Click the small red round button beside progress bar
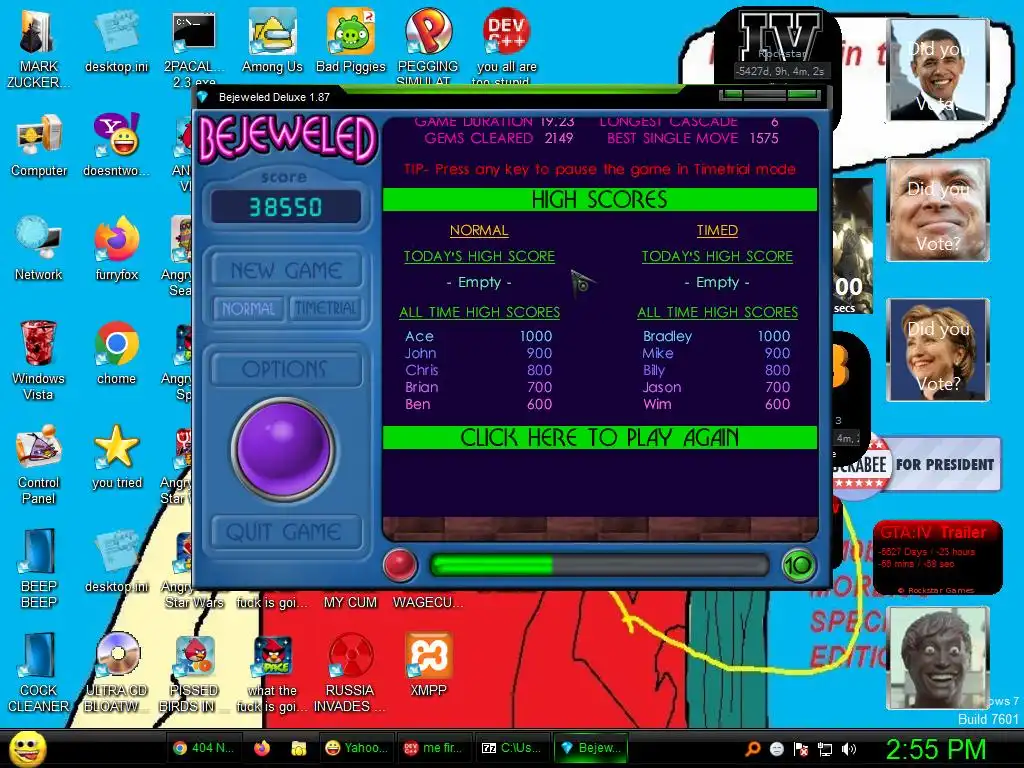 click(400, 565)
